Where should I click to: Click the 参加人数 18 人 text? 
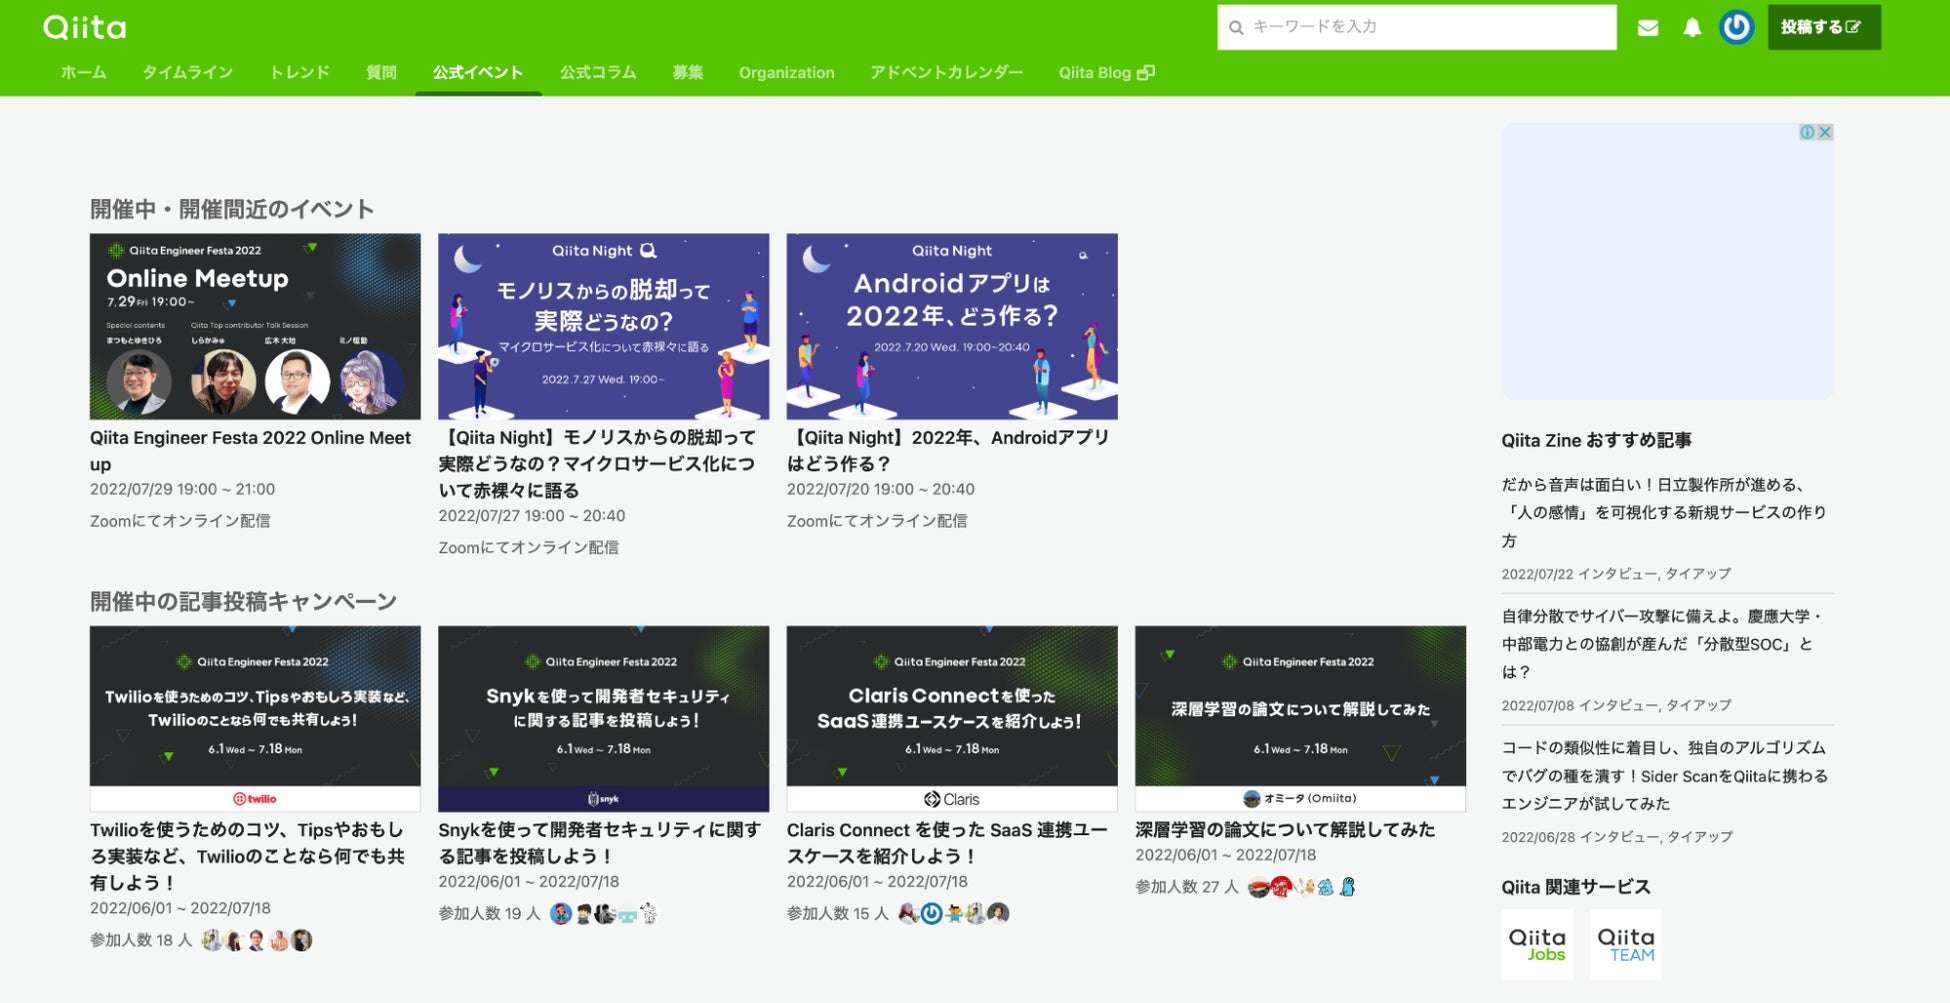(141, 940)
